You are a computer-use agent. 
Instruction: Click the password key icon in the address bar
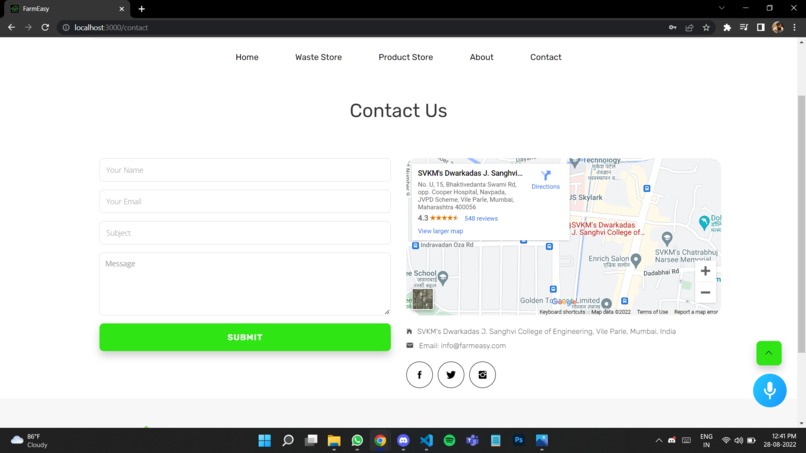click(672, 27)
